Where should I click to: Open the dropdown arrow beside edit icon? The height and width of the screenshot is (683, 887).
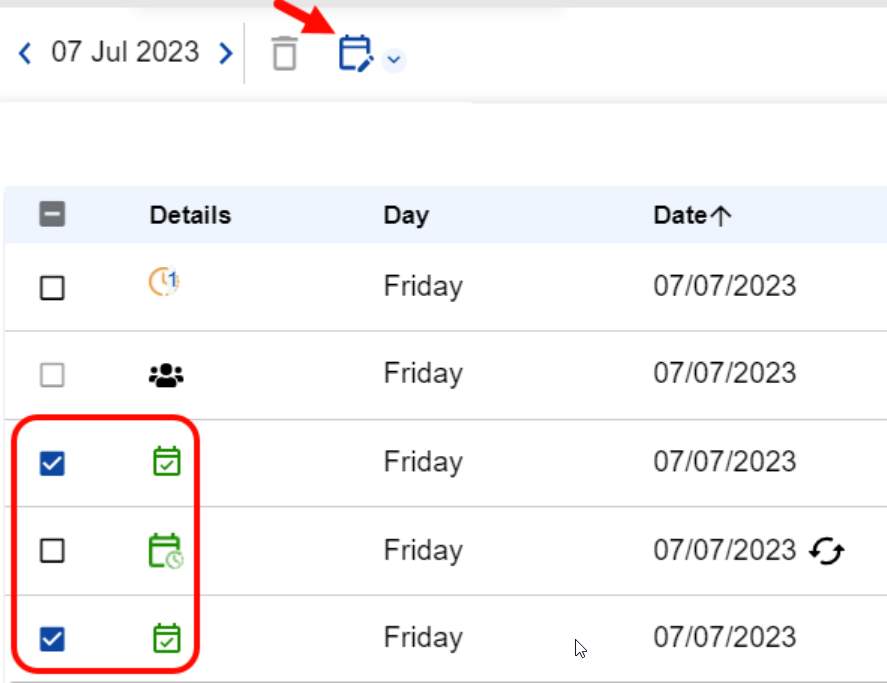pyautogui.click(x=393, y=58)
